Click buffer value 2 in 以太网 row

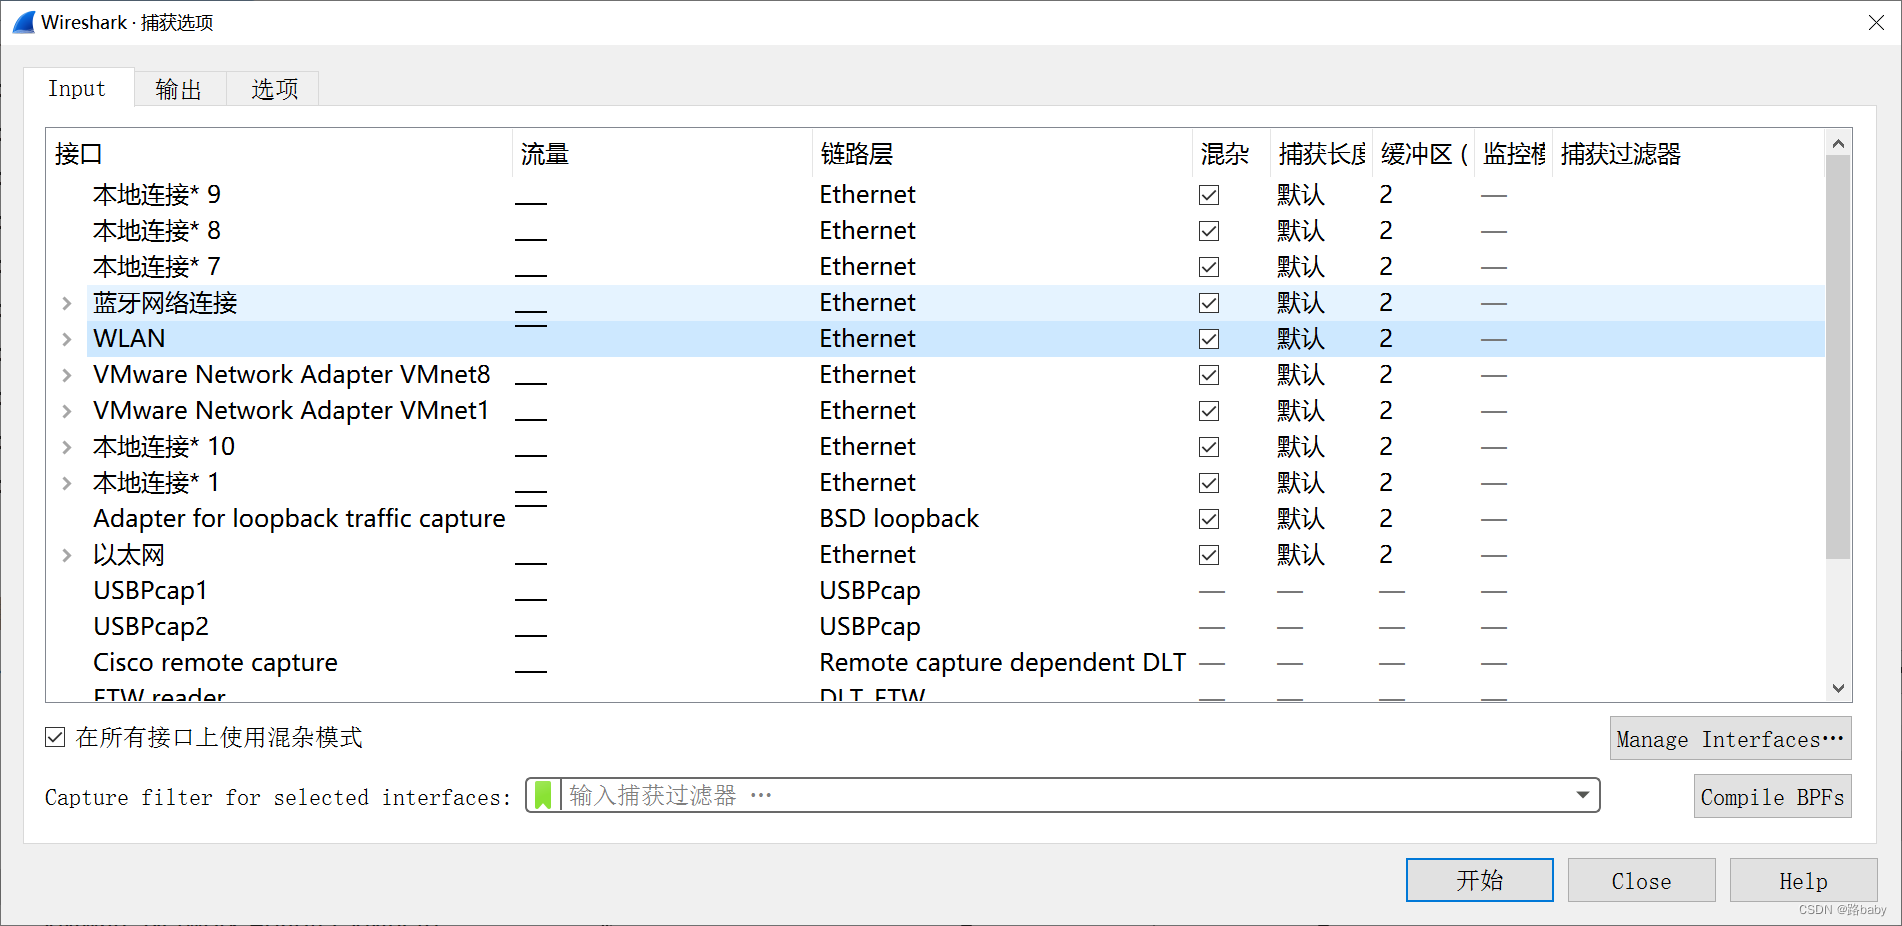[x=1386, y=555]
